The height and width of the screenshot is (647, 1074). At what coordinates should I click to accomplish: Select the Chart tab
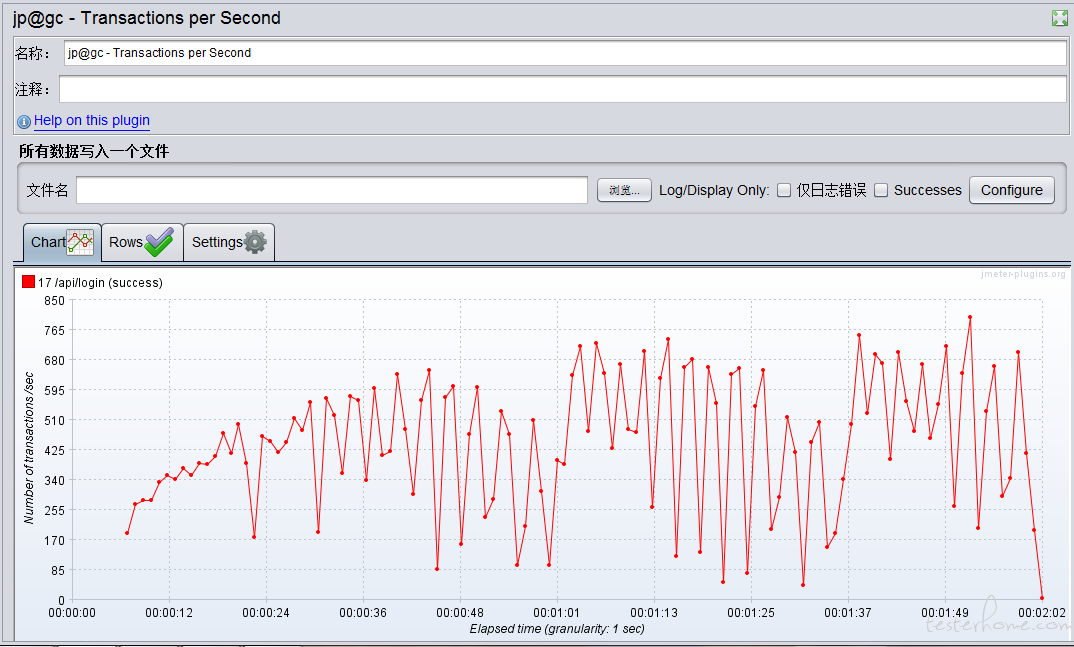48,242
